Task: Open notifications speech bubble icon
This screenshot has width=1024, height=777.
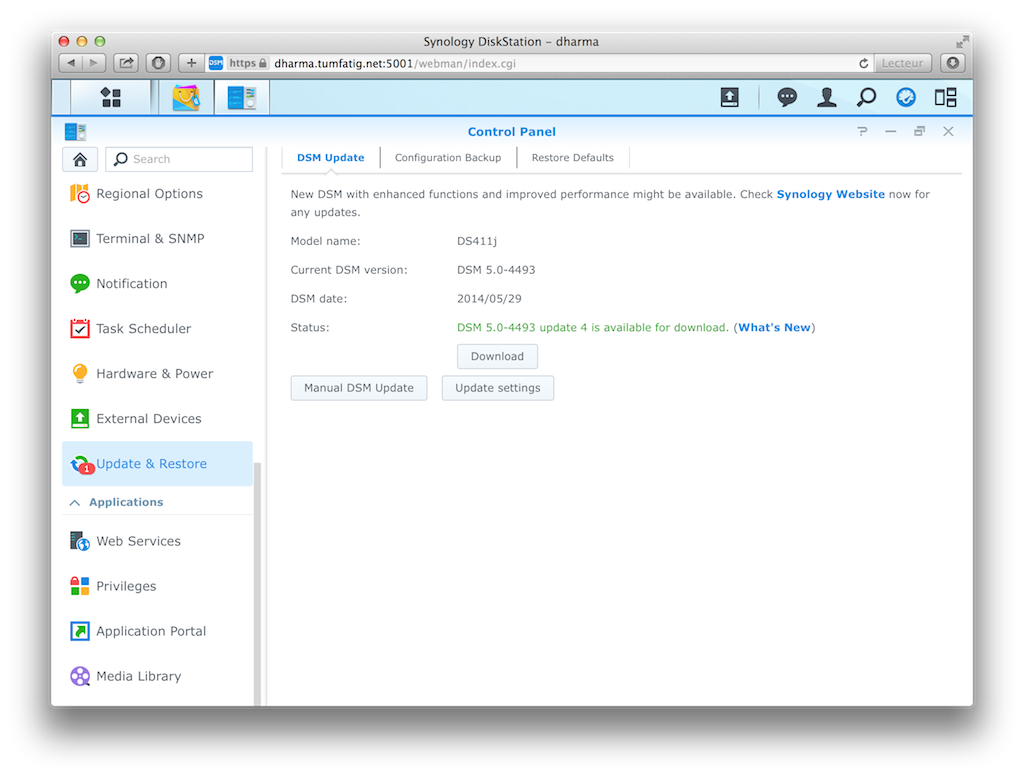Action: (x=787, y=97)
